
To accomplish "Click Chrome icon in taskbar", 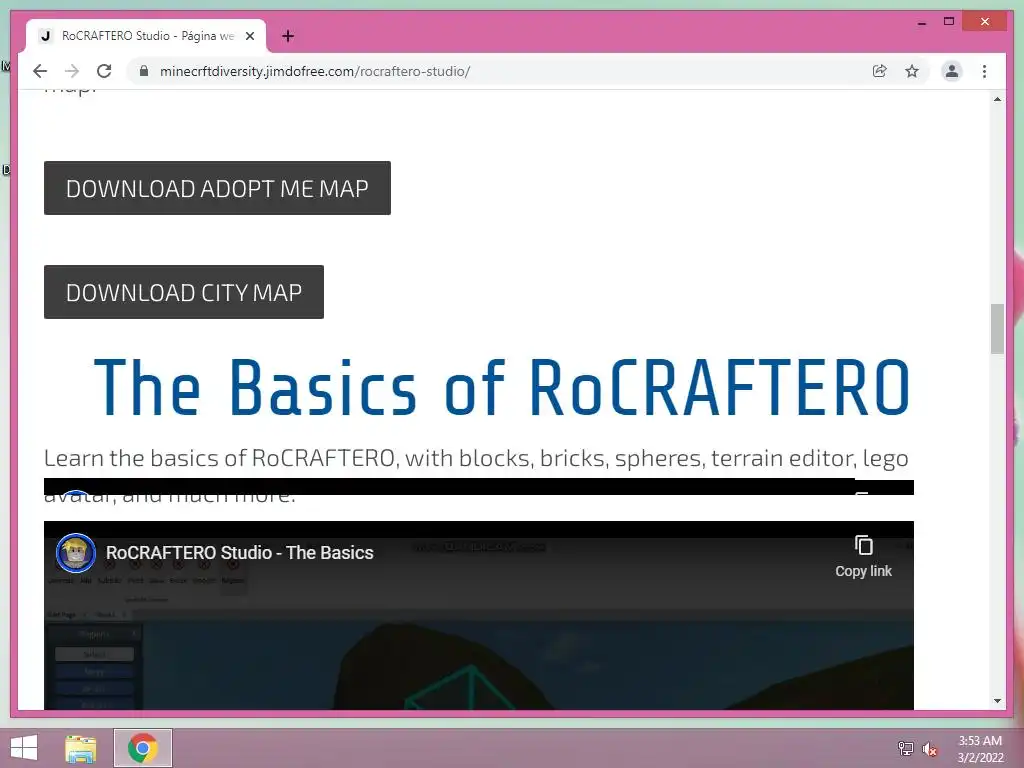I will [142, 748].
